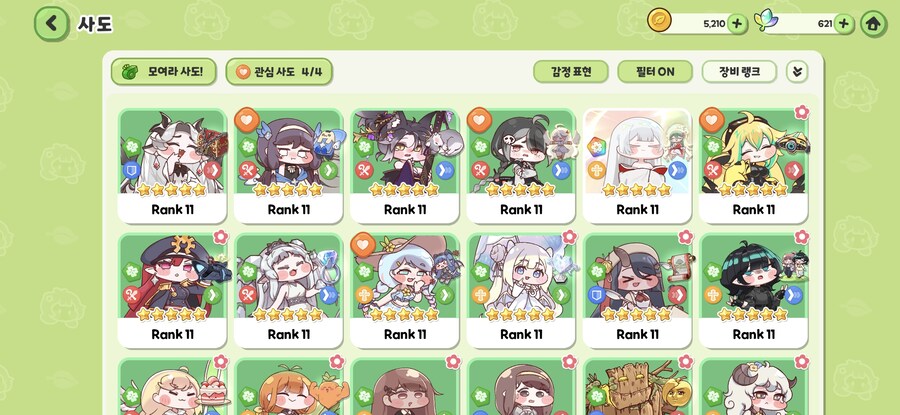Image resolution: width=900 pixels, height=415 pixels.
Task: Open the 감정 표현 tab
Action: [x=571, y=72]
